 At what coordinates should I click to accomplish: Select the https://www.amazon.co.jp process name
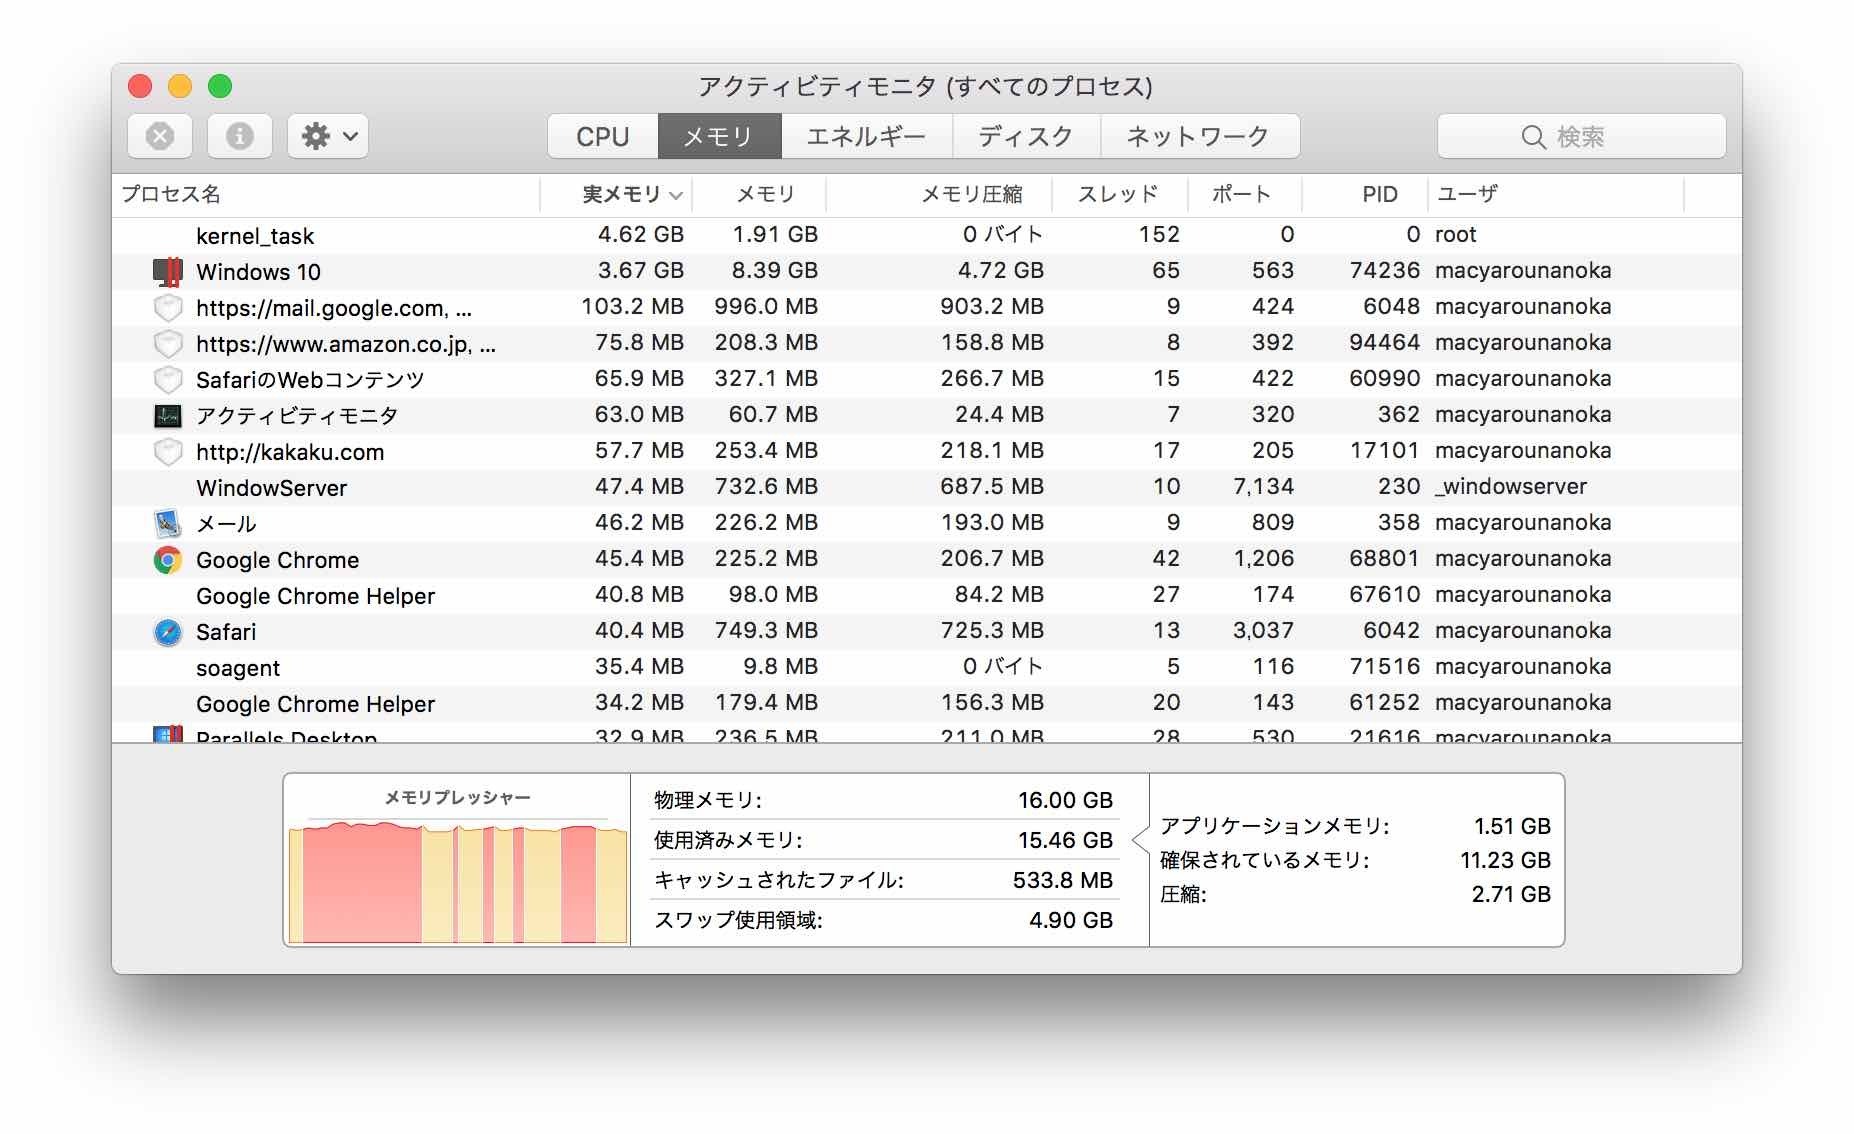pos(346,344)
